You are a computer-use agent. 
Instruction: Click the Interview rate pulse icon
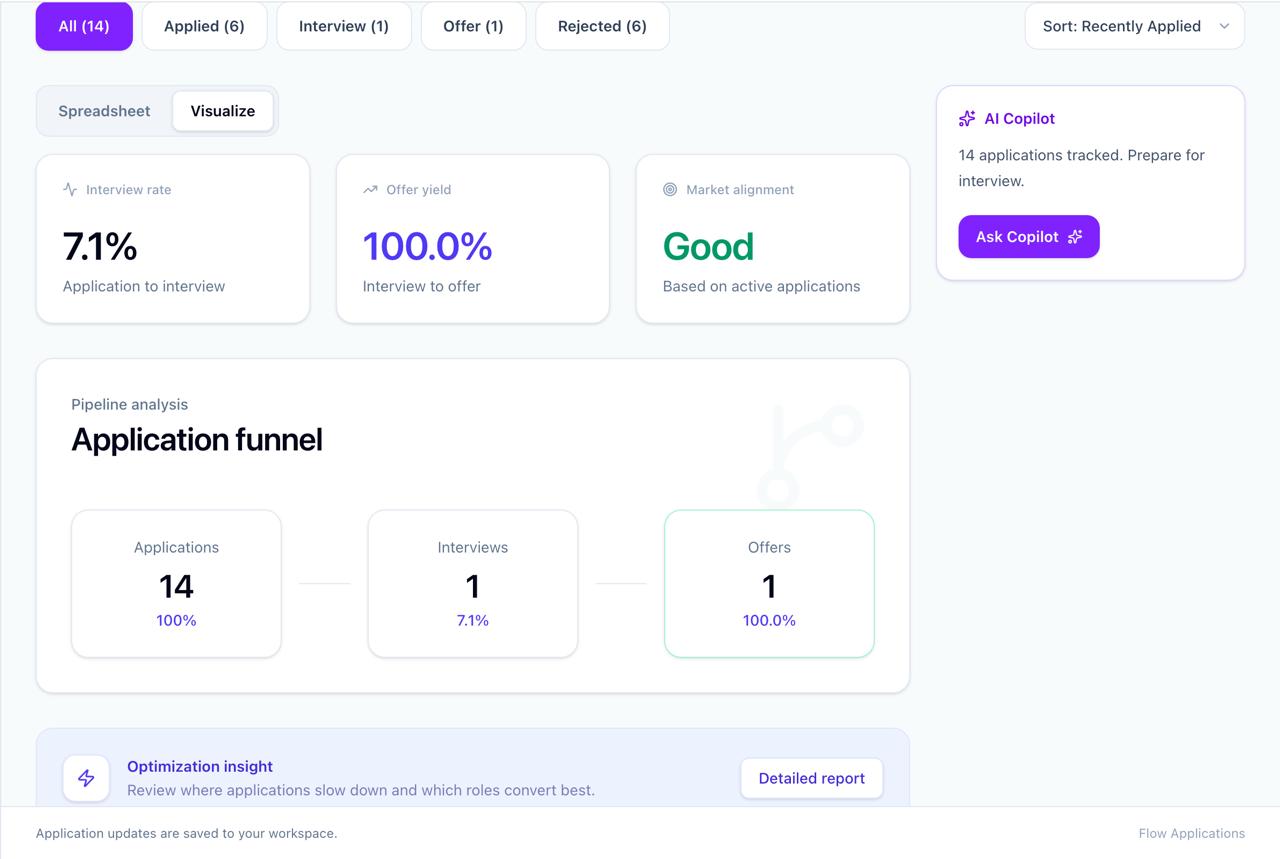click(x=70, y=189)
